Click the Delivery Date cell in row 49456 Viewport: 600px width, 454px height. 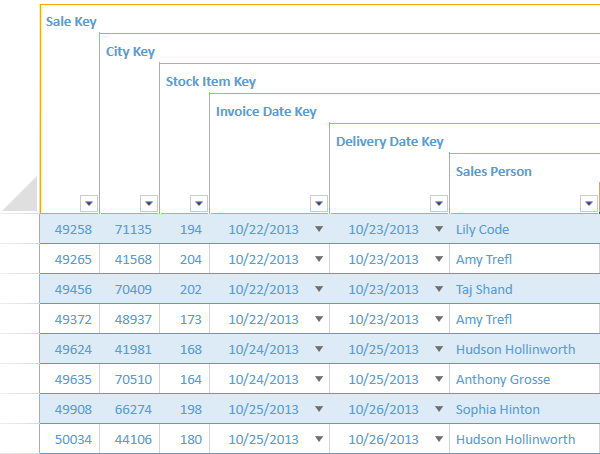click(x=383, y=289)
